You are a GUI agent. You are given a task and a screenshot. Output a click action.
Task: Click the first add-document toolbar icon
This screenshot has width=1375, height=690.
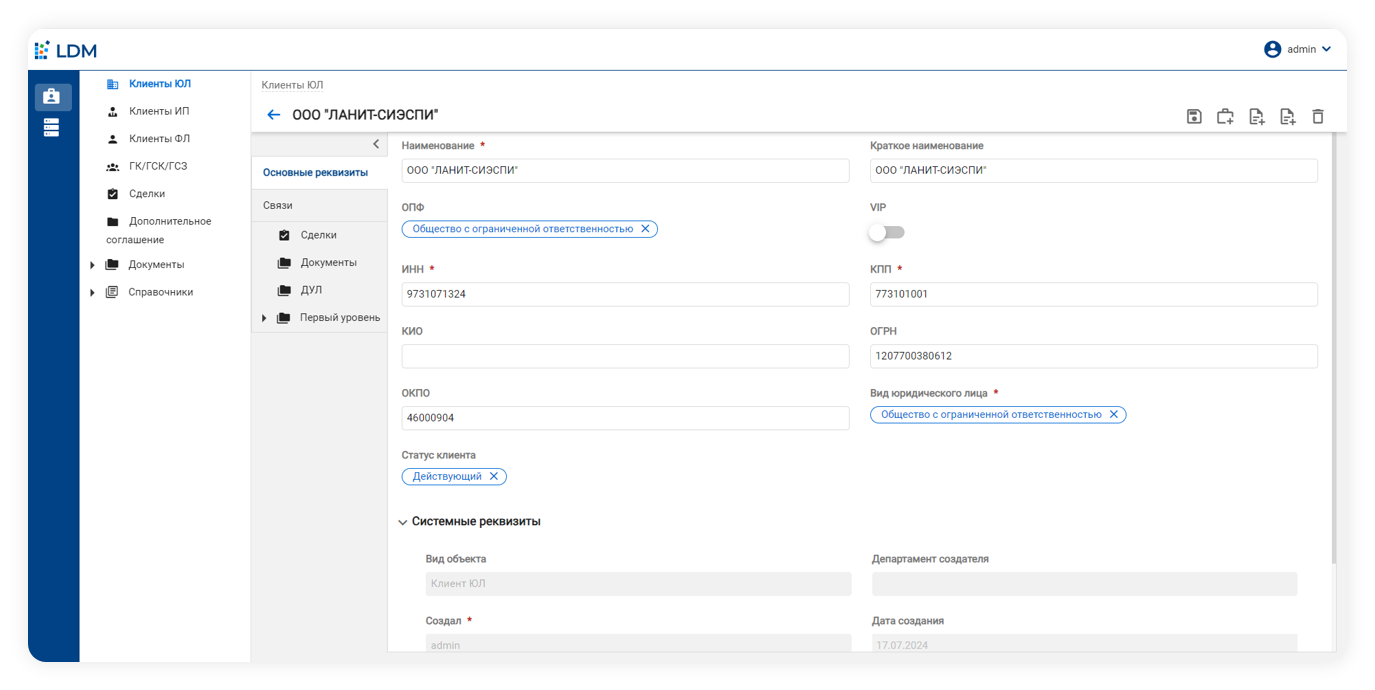1256,116
